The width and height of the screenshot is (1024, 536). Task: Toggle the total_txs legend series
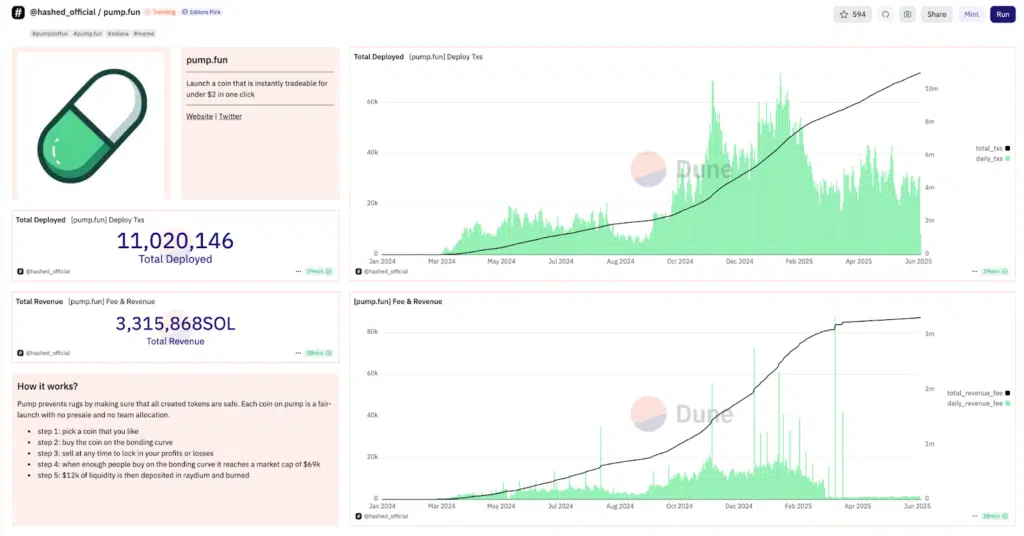tap(993, 148)
